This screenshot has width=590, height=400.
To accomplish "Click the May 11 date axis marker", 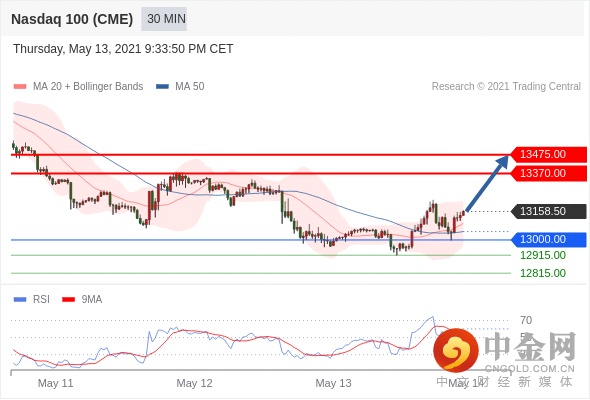I will pos(55,383).
